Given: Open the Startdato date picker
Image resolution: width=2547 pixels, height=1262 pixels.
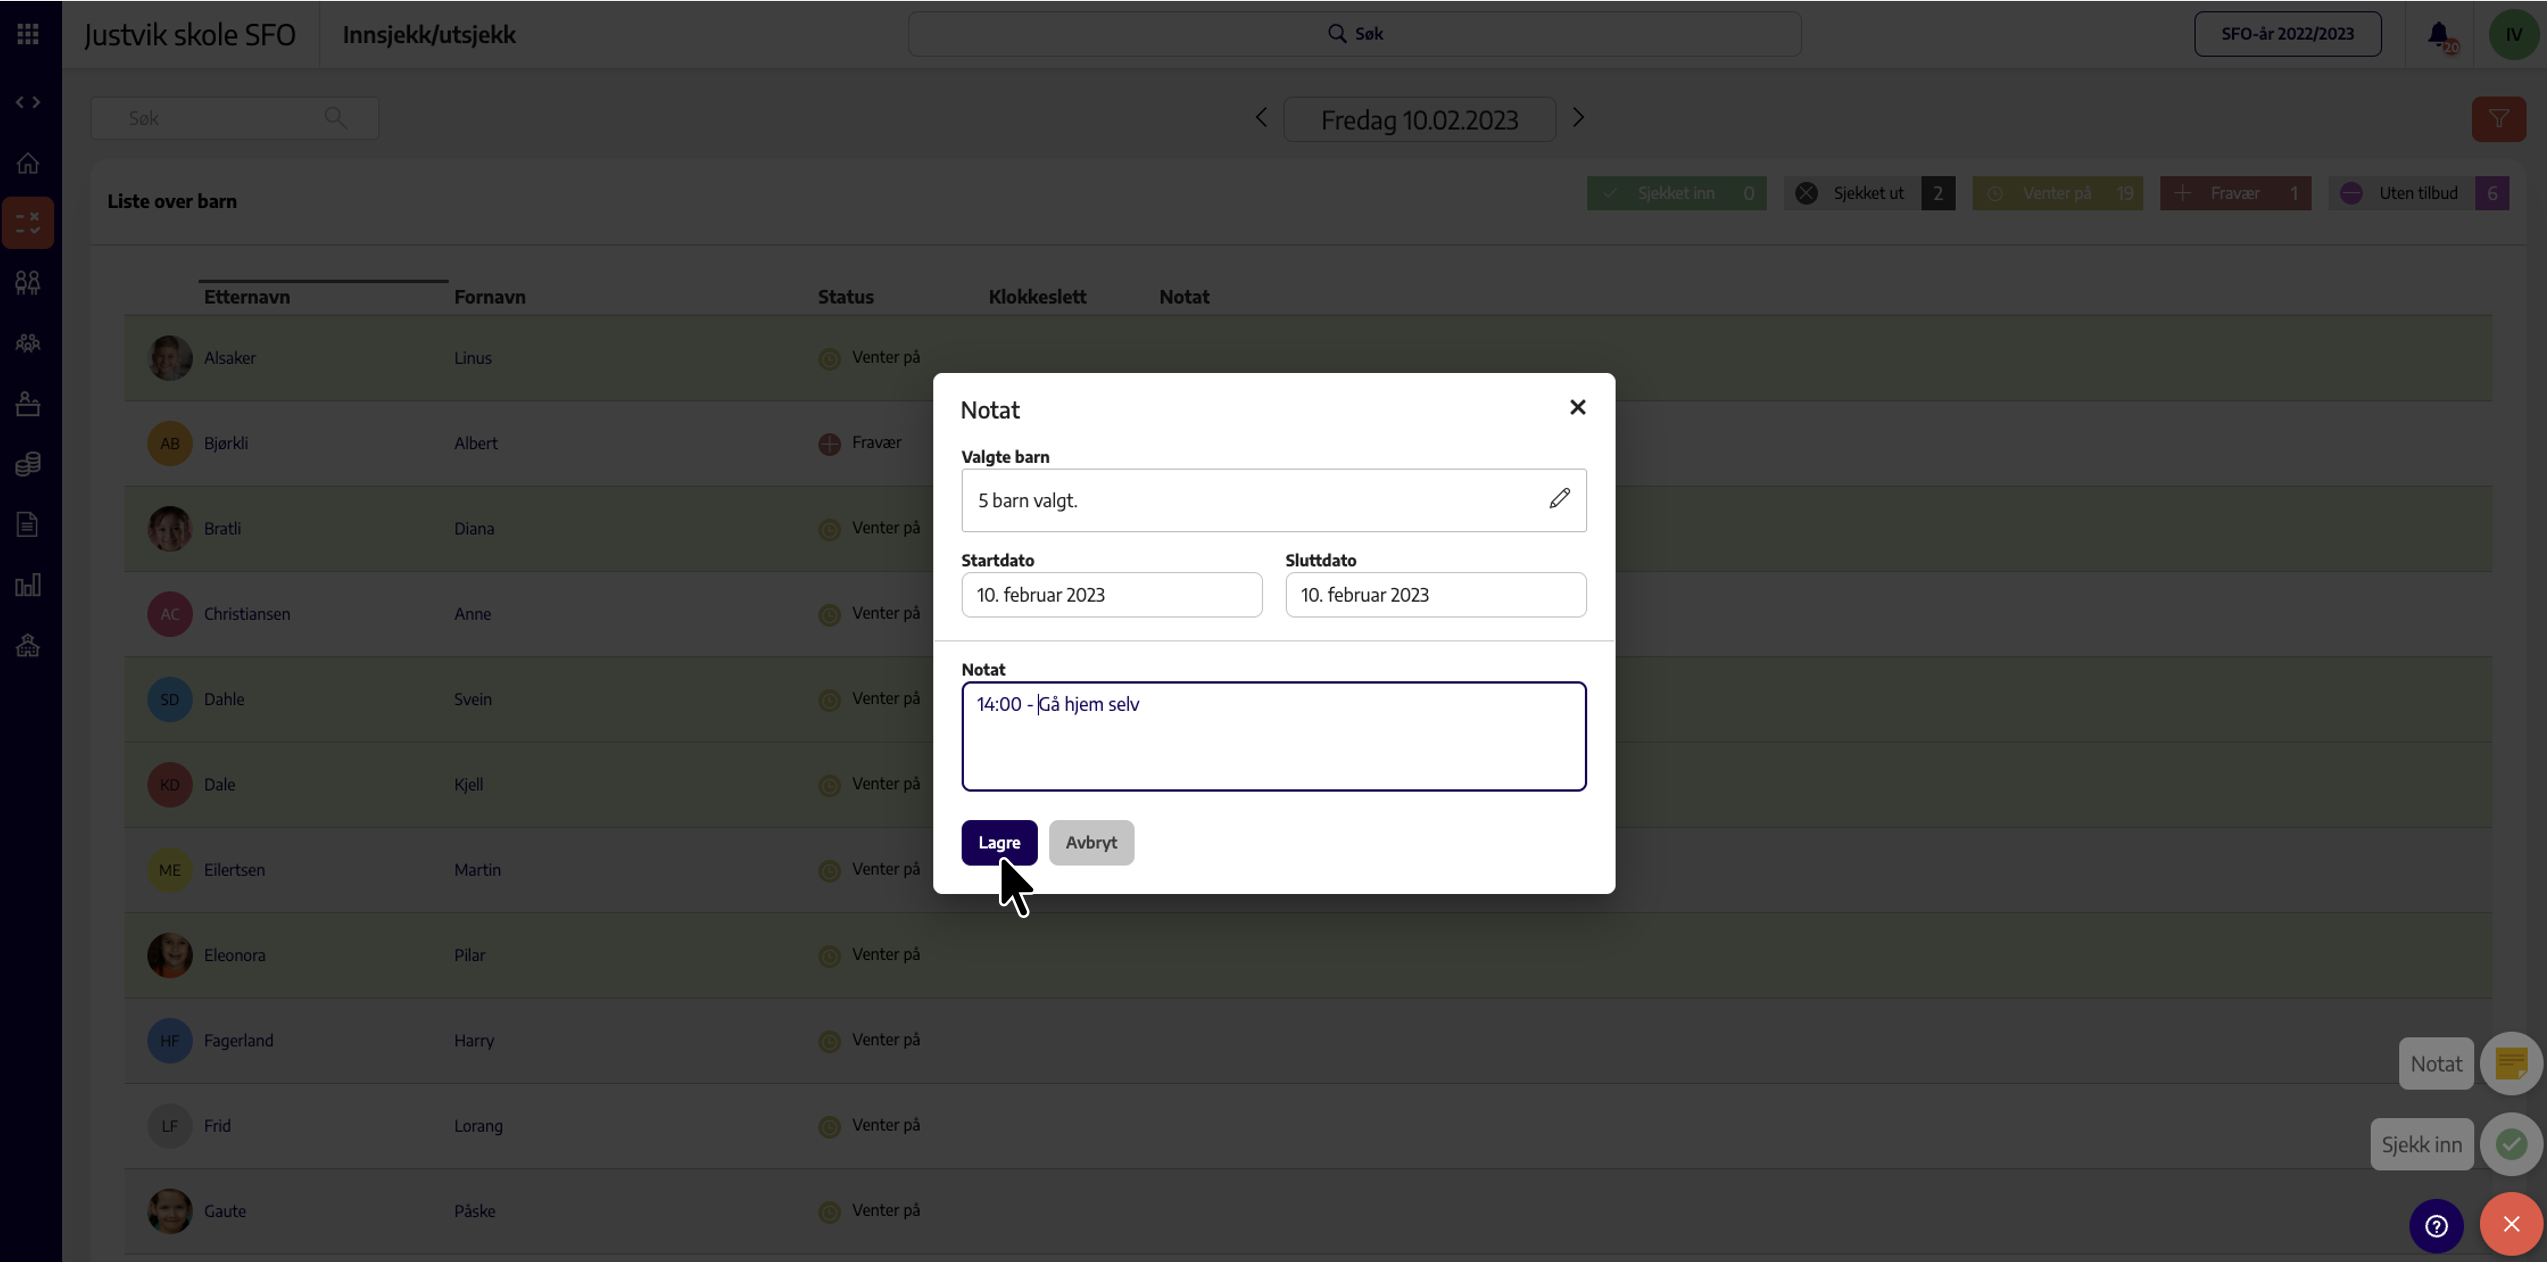Looking at the screenshot, I should [1111, 595].
